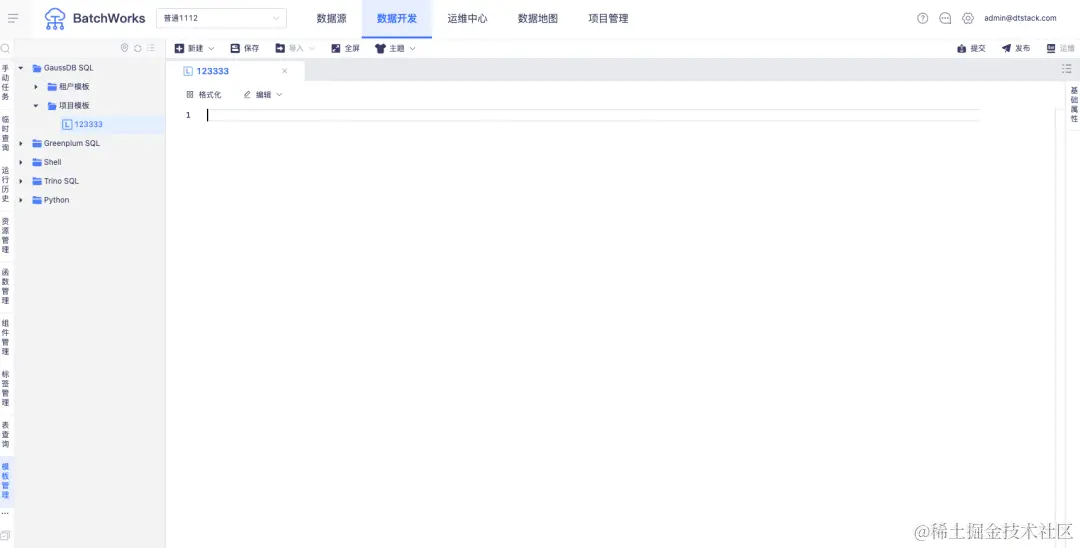Select the Shell folder label
The height and width of the screenshot is (548, 1080).
(x=52, y=162)
